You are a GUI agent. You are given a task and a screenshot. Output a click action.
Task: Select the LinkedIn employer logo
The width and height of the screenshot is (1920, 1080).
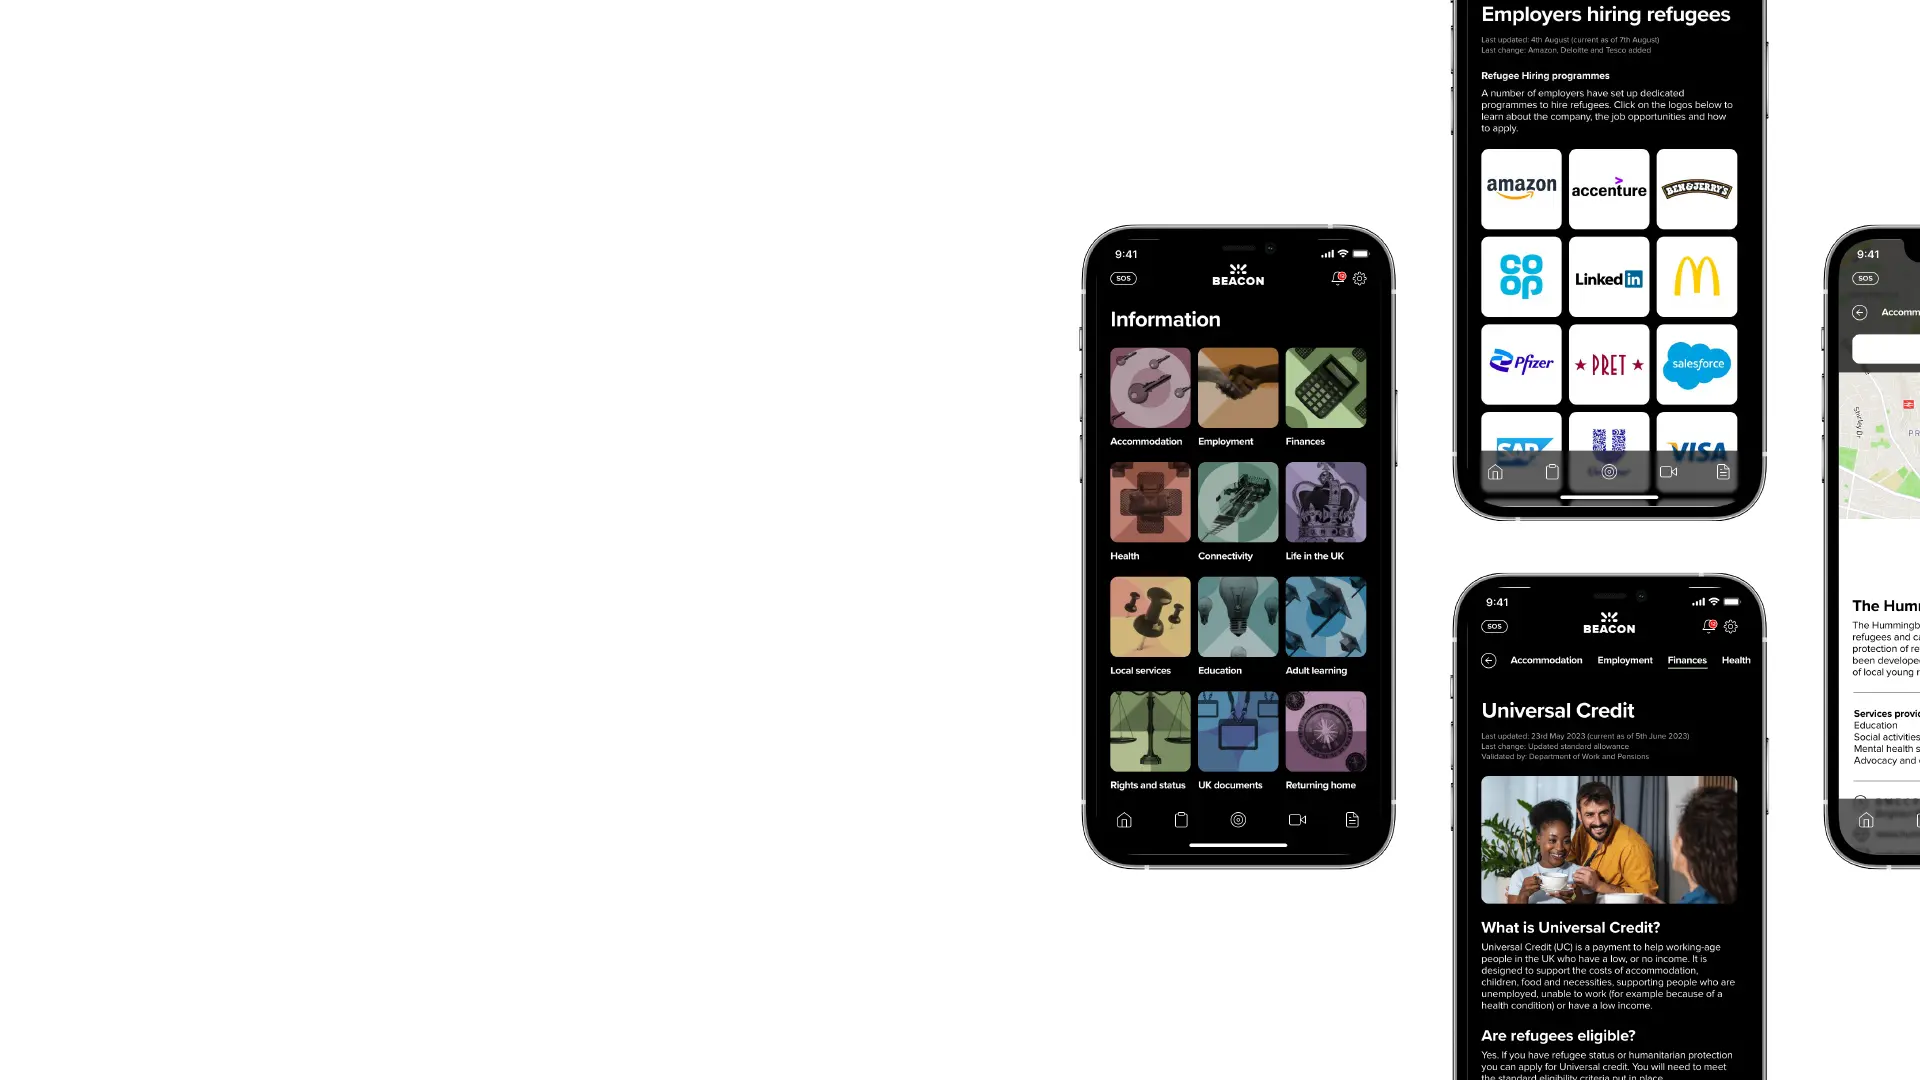tap(1609, 277)
